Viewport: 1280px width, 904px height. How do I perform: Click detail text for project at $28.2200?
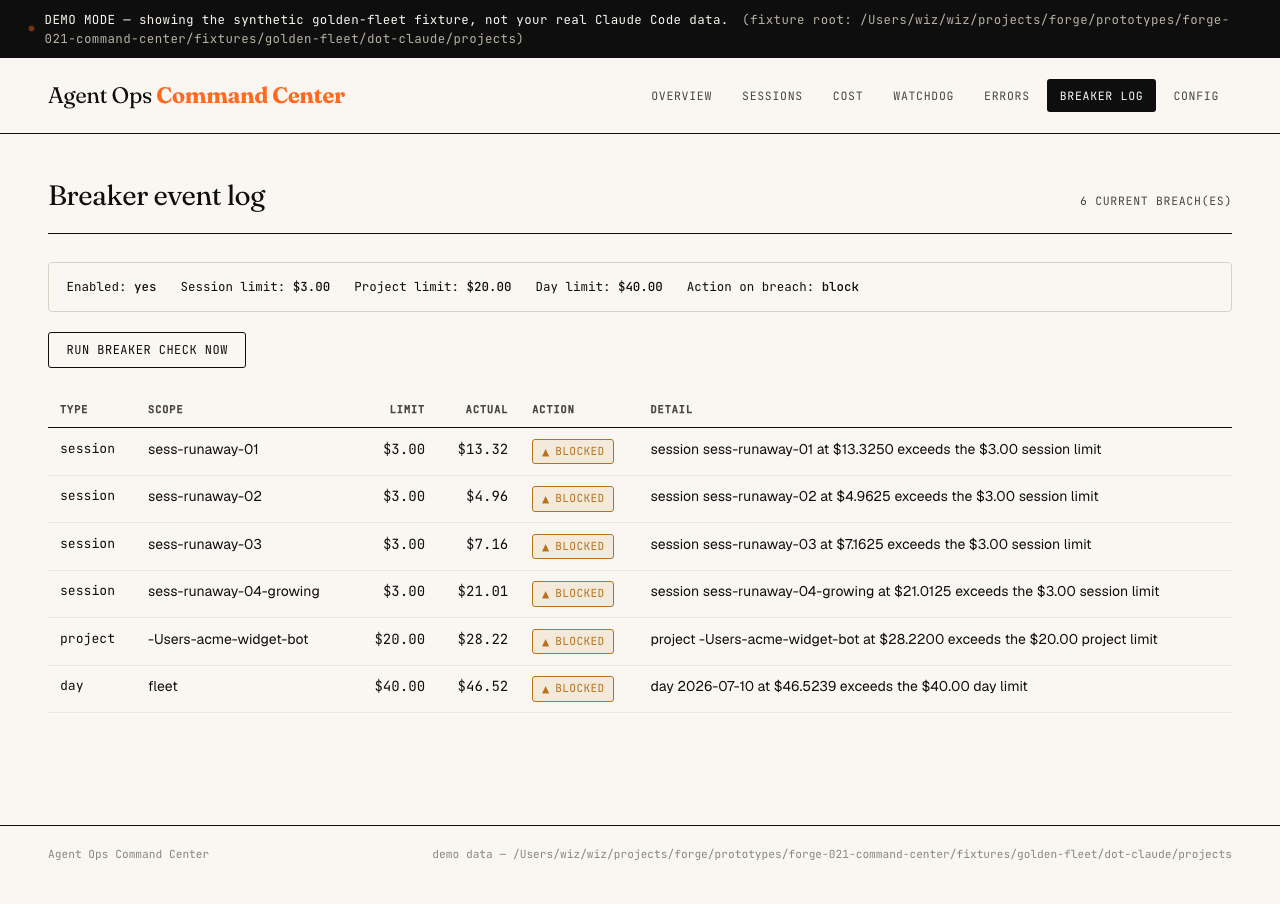click(x=904, y=639)
